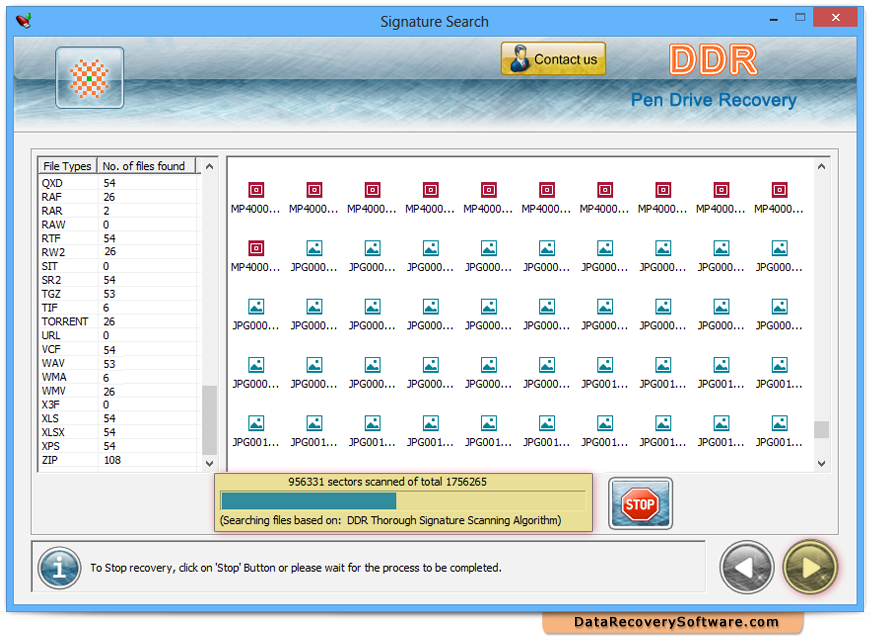Select the WMV file type row
The width and height of the screenshot is (871, 638).
click(119, 391)
